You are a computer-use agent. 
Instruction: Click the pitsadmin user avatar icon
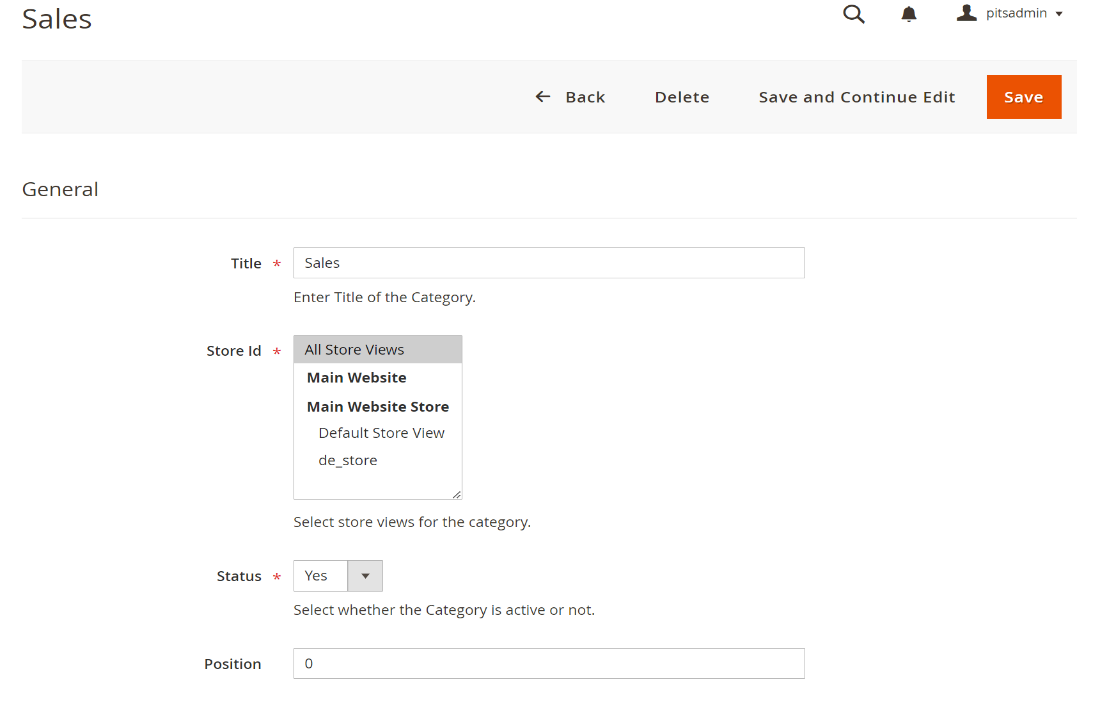coord(966,13)
